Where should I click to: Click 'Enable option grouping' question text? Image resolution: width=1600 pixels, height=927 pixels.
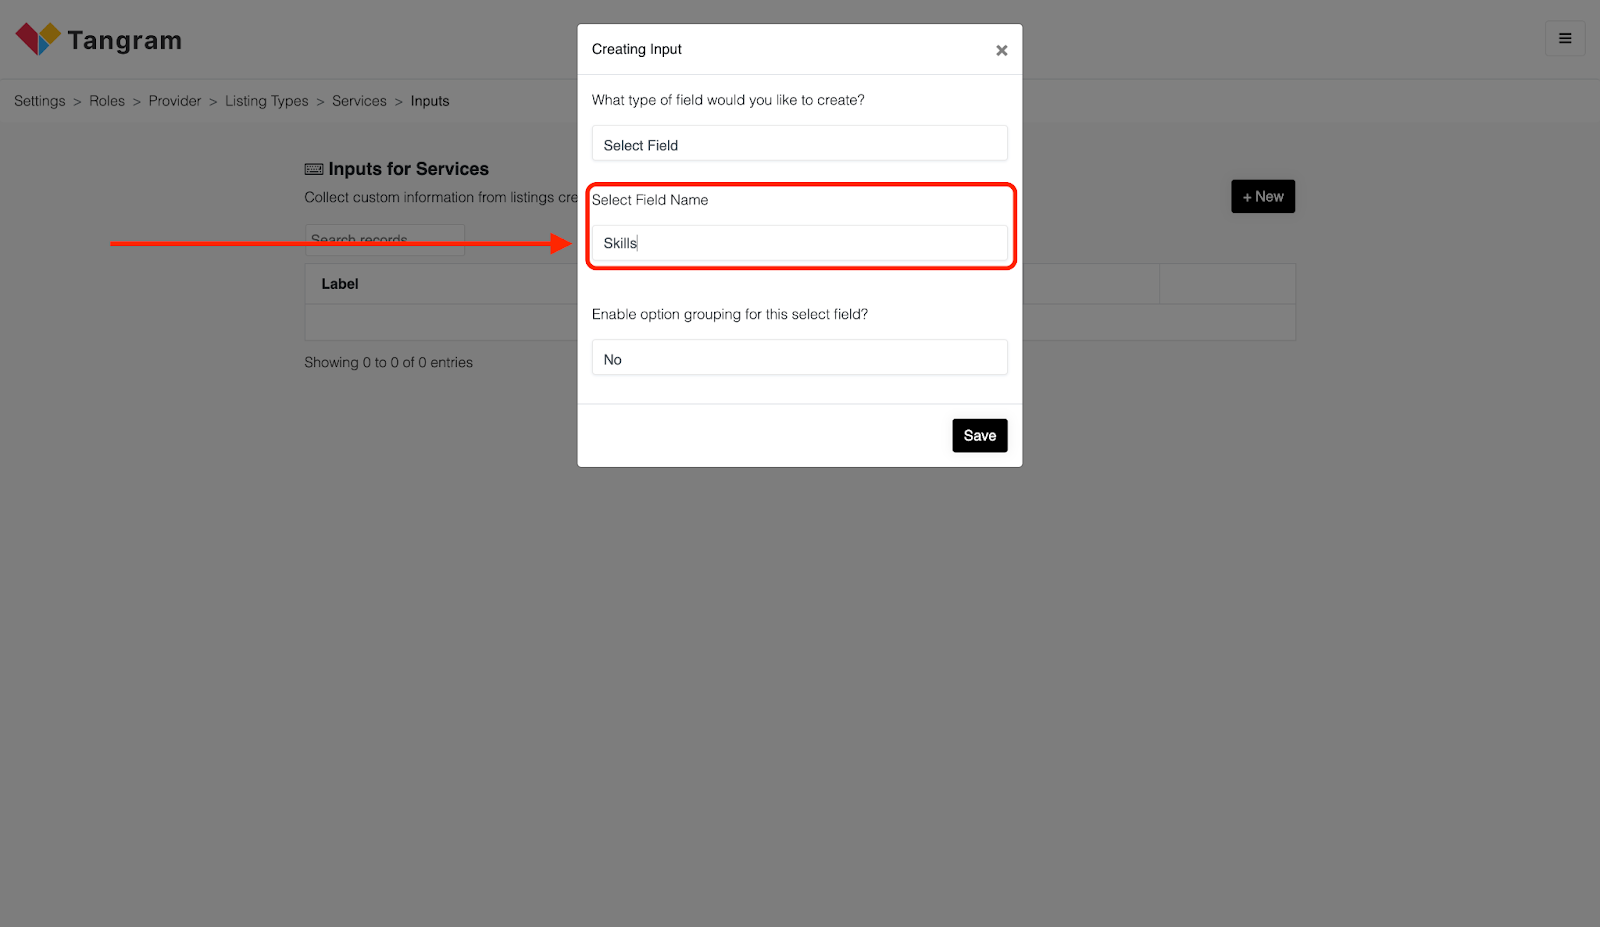pyautogui.click(x=730, y=314)
